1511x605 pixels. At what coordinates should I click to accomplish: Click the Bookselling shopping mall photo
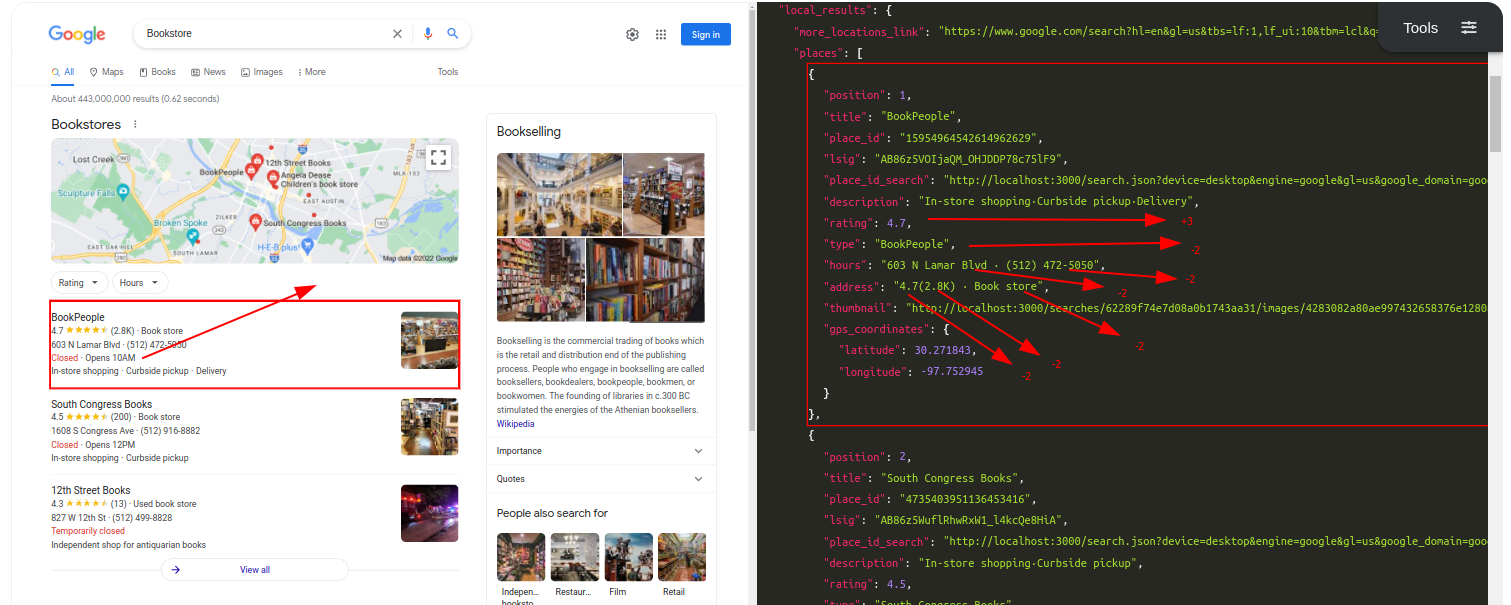[559, 194]
